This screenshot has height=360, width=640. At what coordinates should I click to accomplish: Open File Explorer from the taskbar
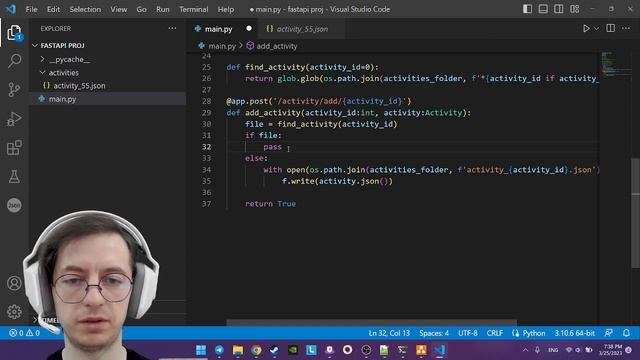tap(238, 350)
